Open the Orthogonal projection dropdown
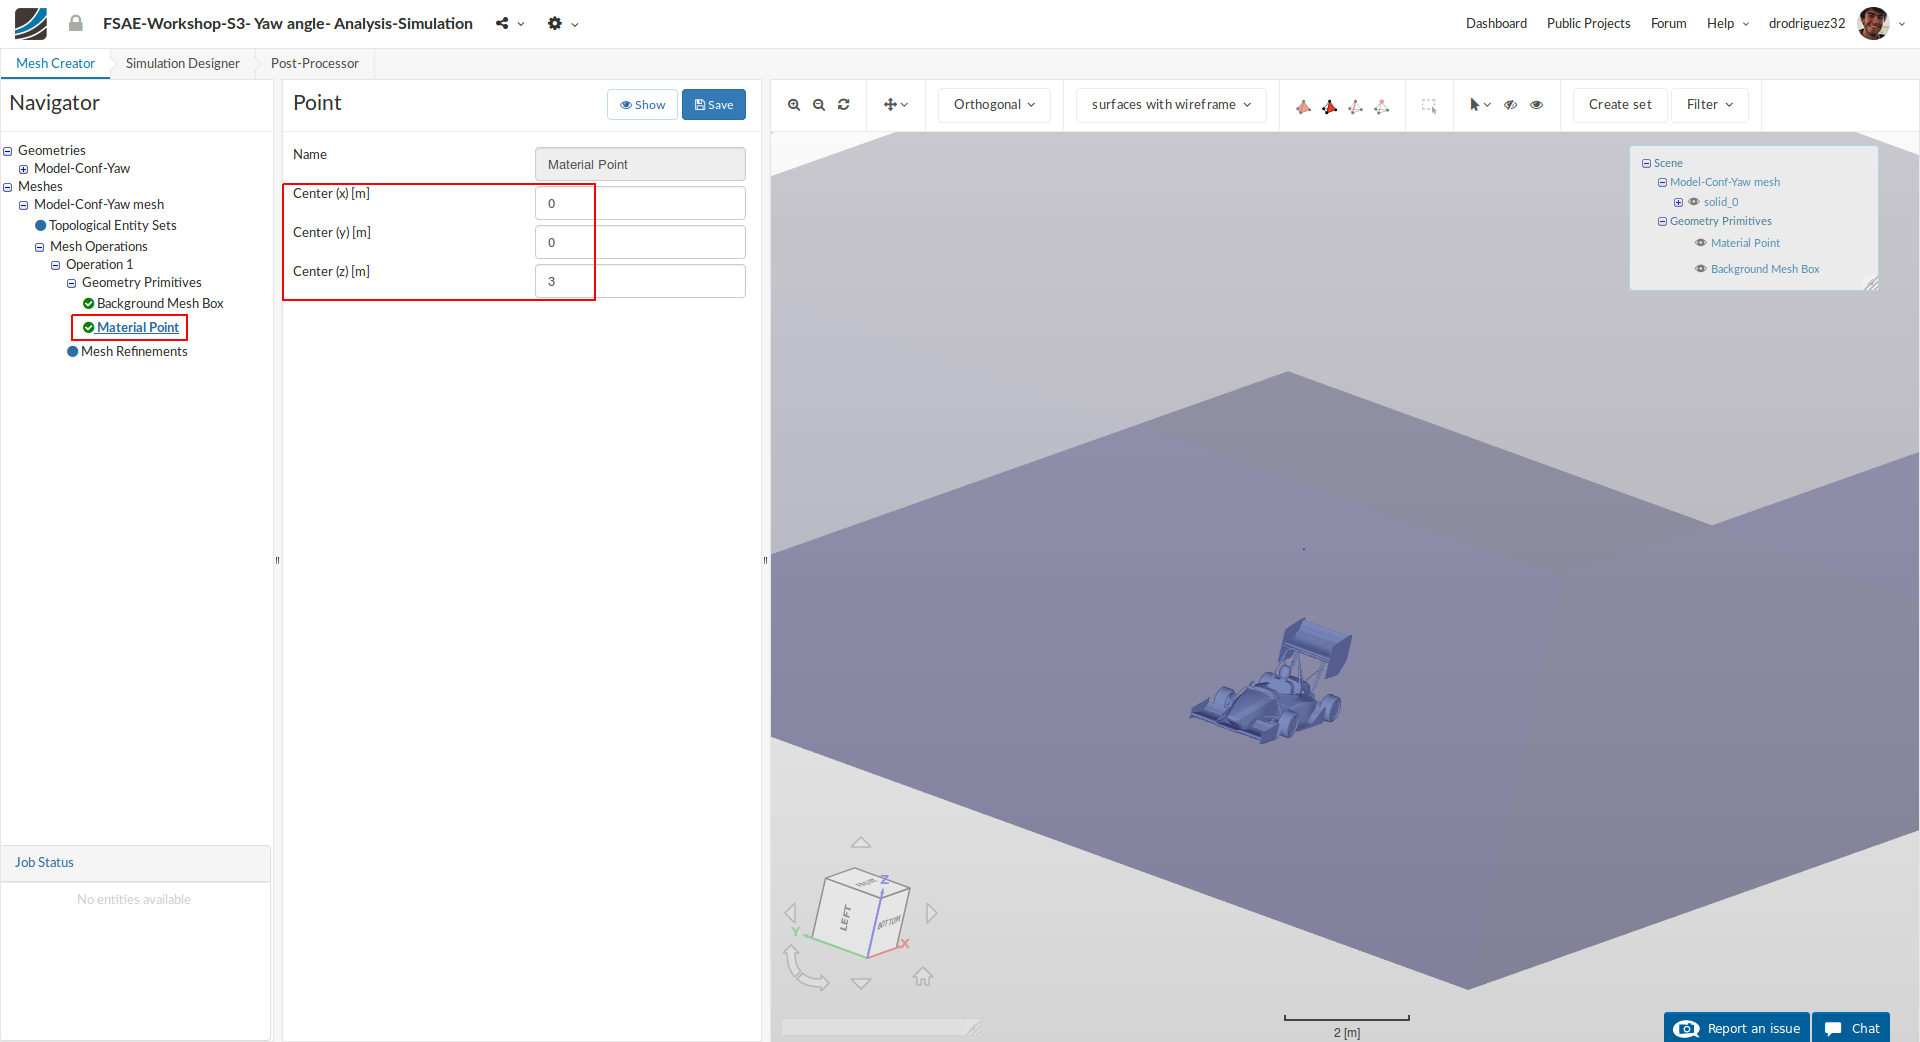Image resolution: width=1920 pixels, height=1042 pixels. (x=994, y=105)
